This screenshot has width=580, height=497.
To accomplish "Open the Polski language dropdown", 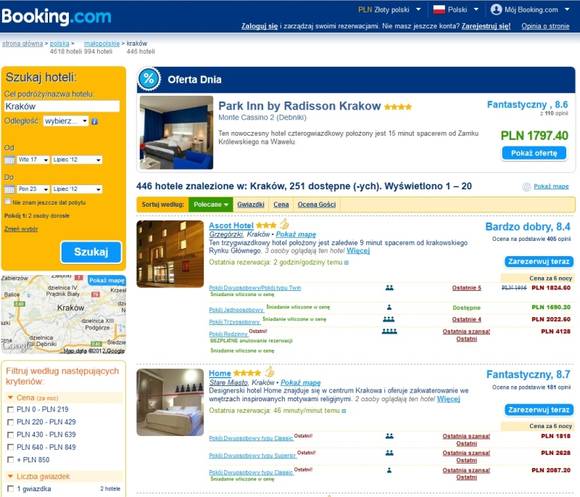I will click(x=456, y=10).
